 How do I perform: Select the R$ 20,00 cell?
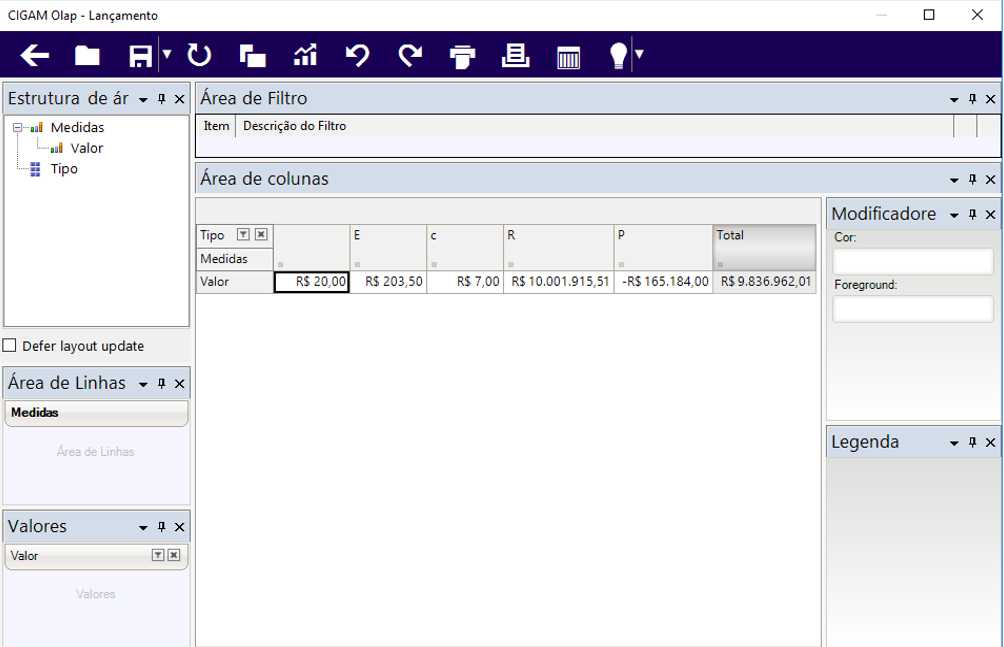pos(312,282)
